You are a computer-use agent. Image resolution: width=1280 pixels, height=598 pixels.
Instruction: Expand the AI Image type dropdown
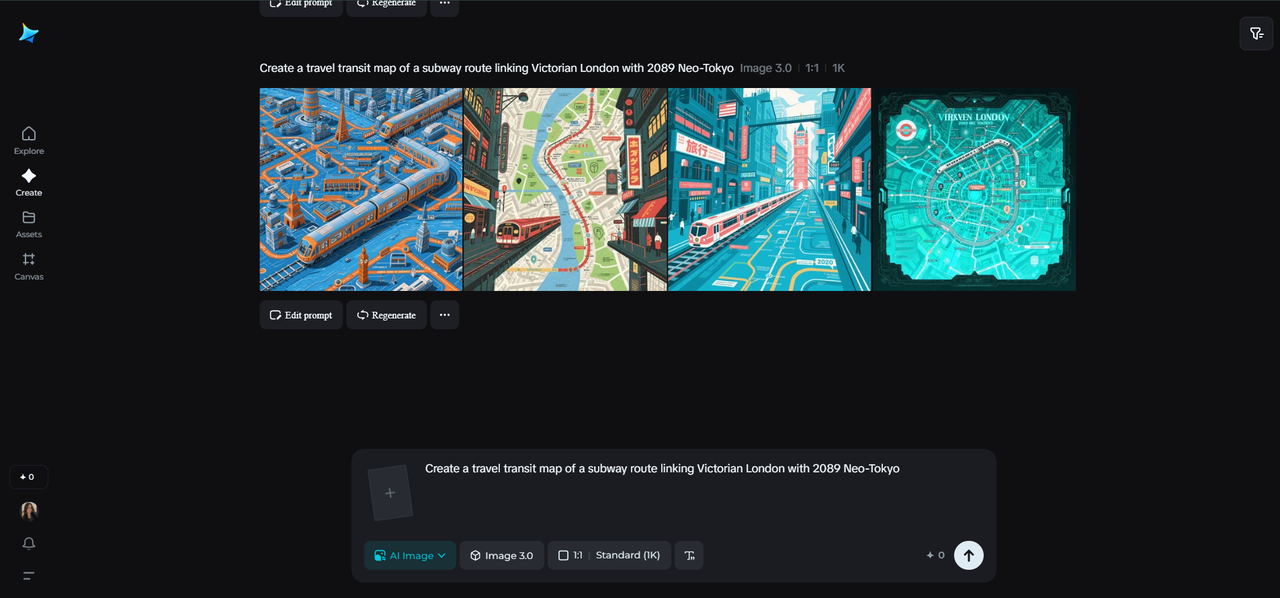click(x=410, y=555)
